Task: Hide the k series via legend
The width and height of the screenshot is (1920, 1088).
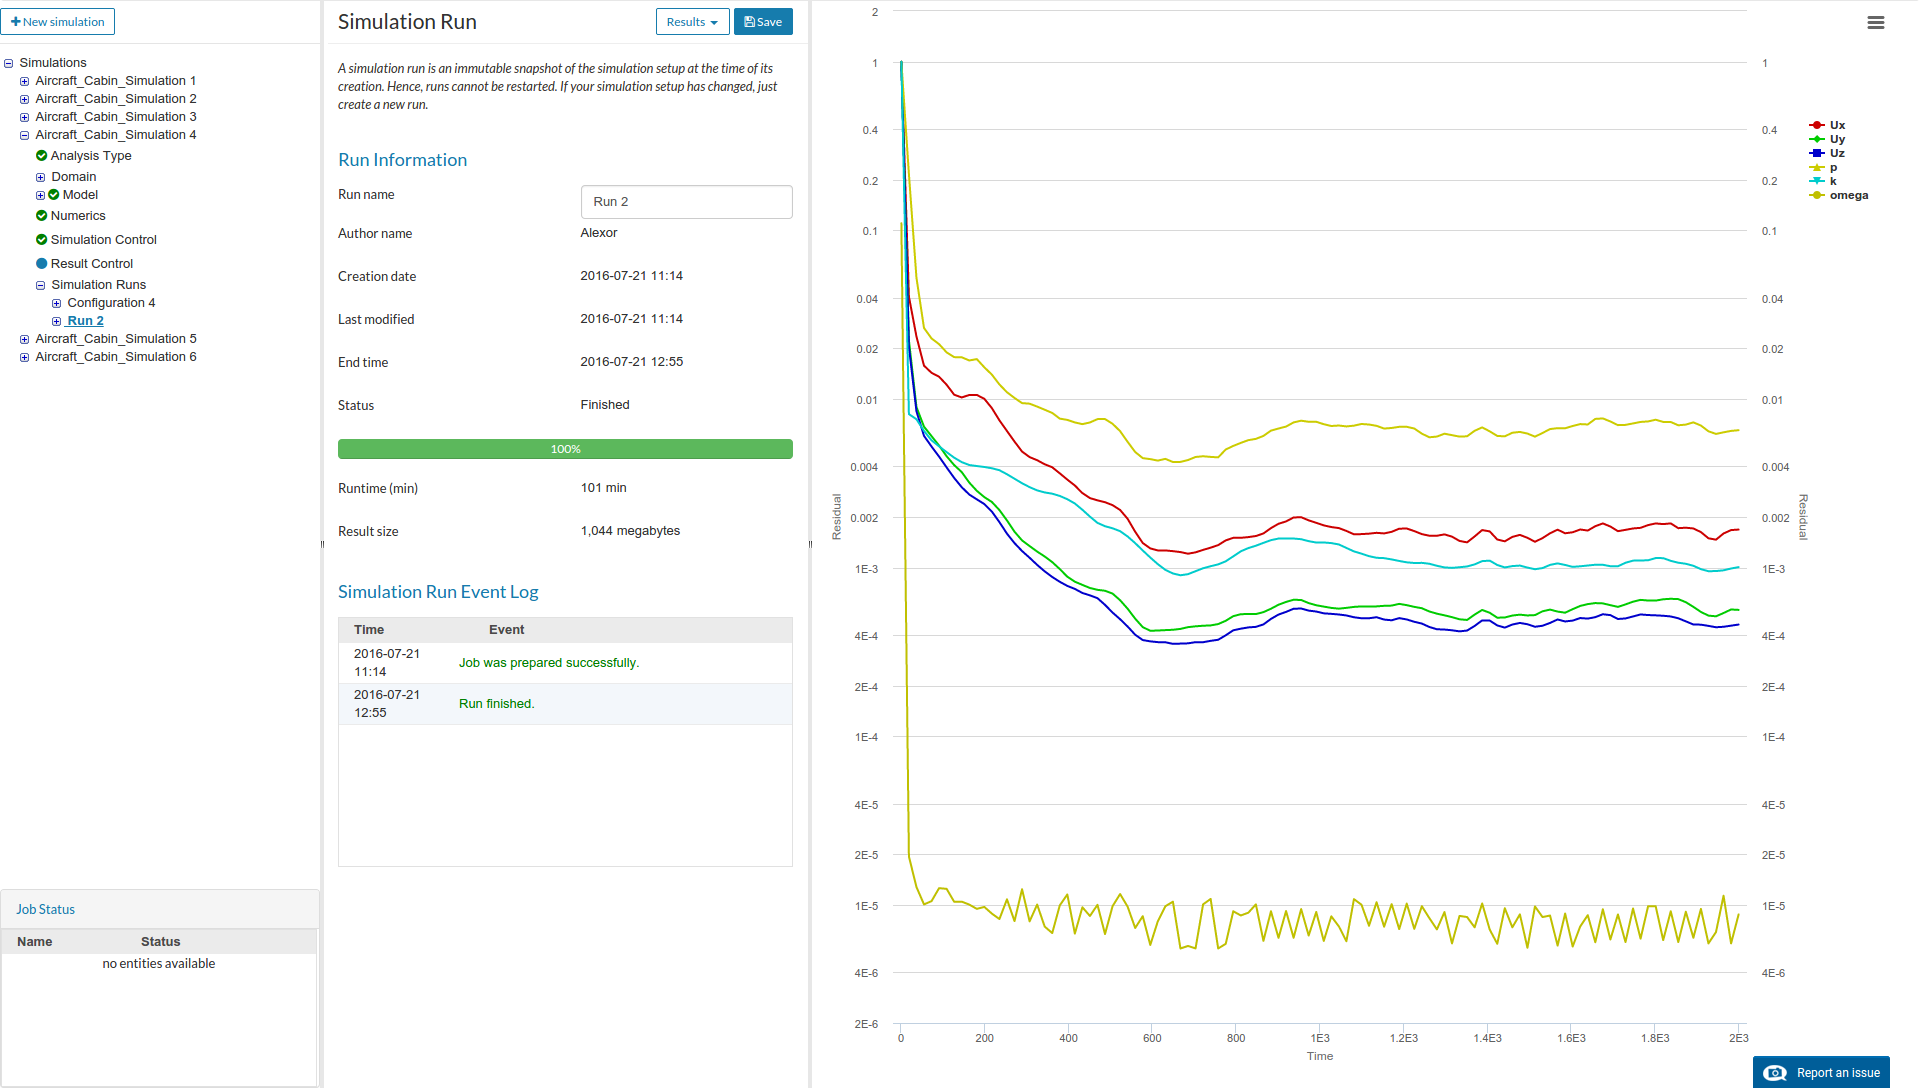Action: (x=1832, y=181)
